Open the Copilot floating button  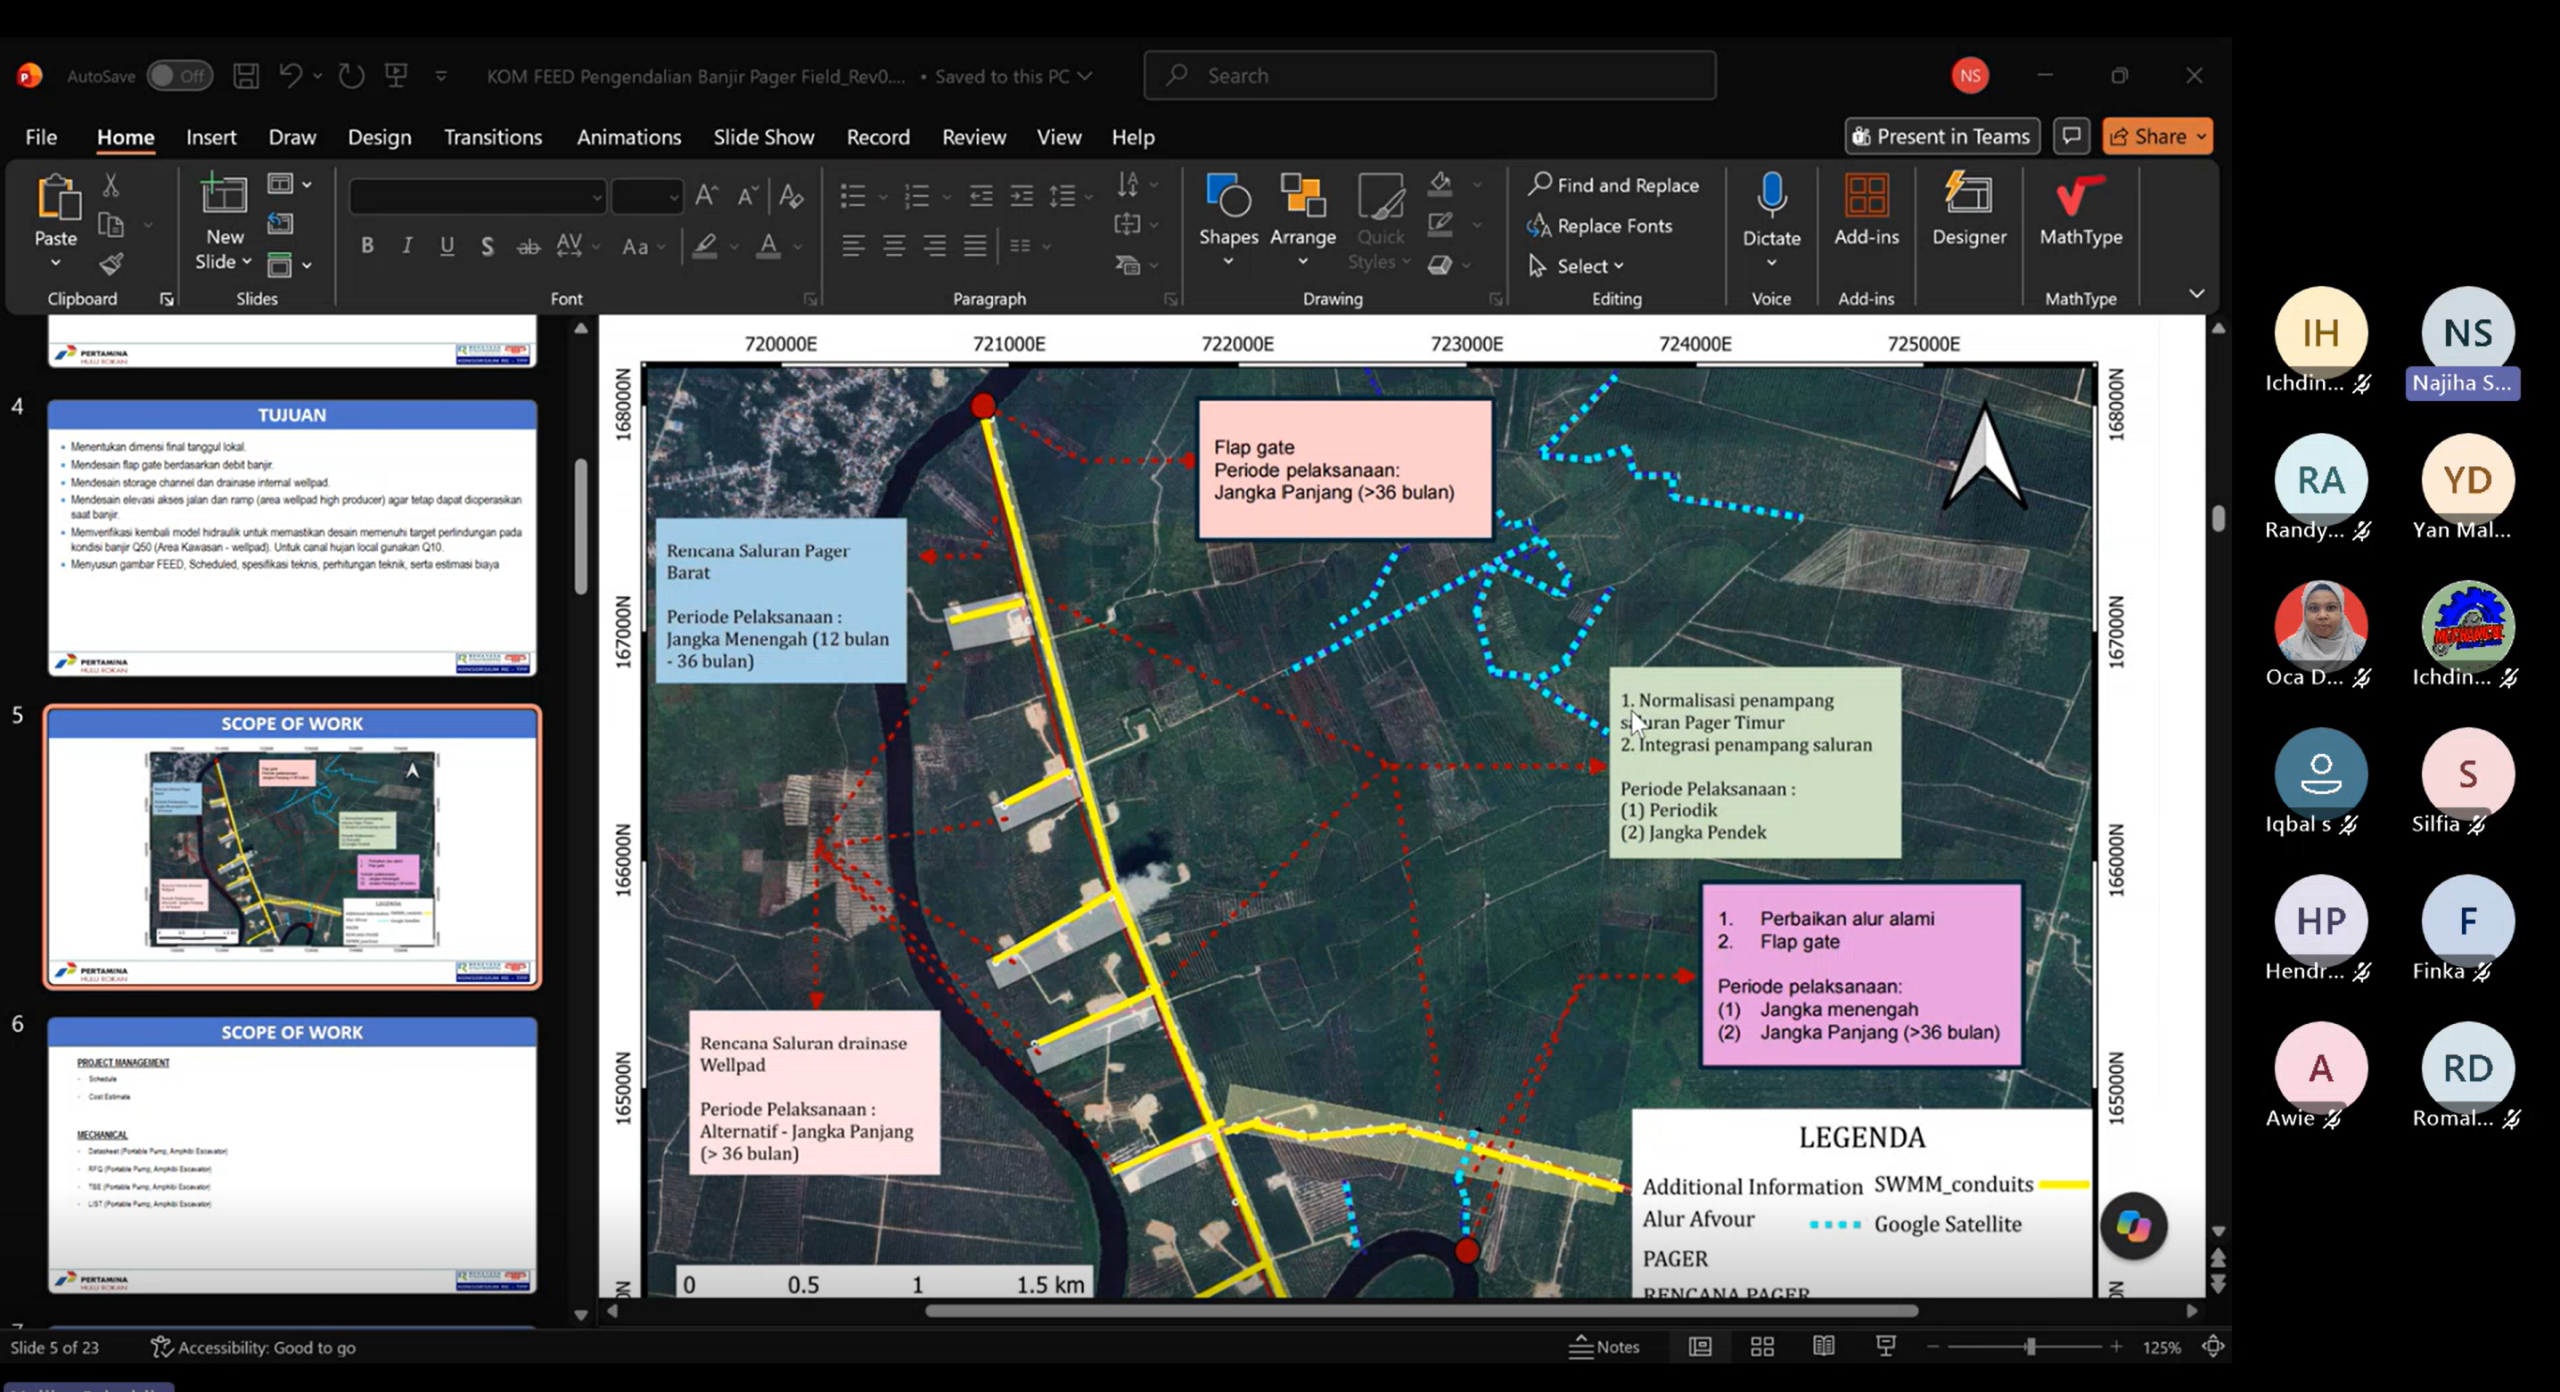2133,1225
